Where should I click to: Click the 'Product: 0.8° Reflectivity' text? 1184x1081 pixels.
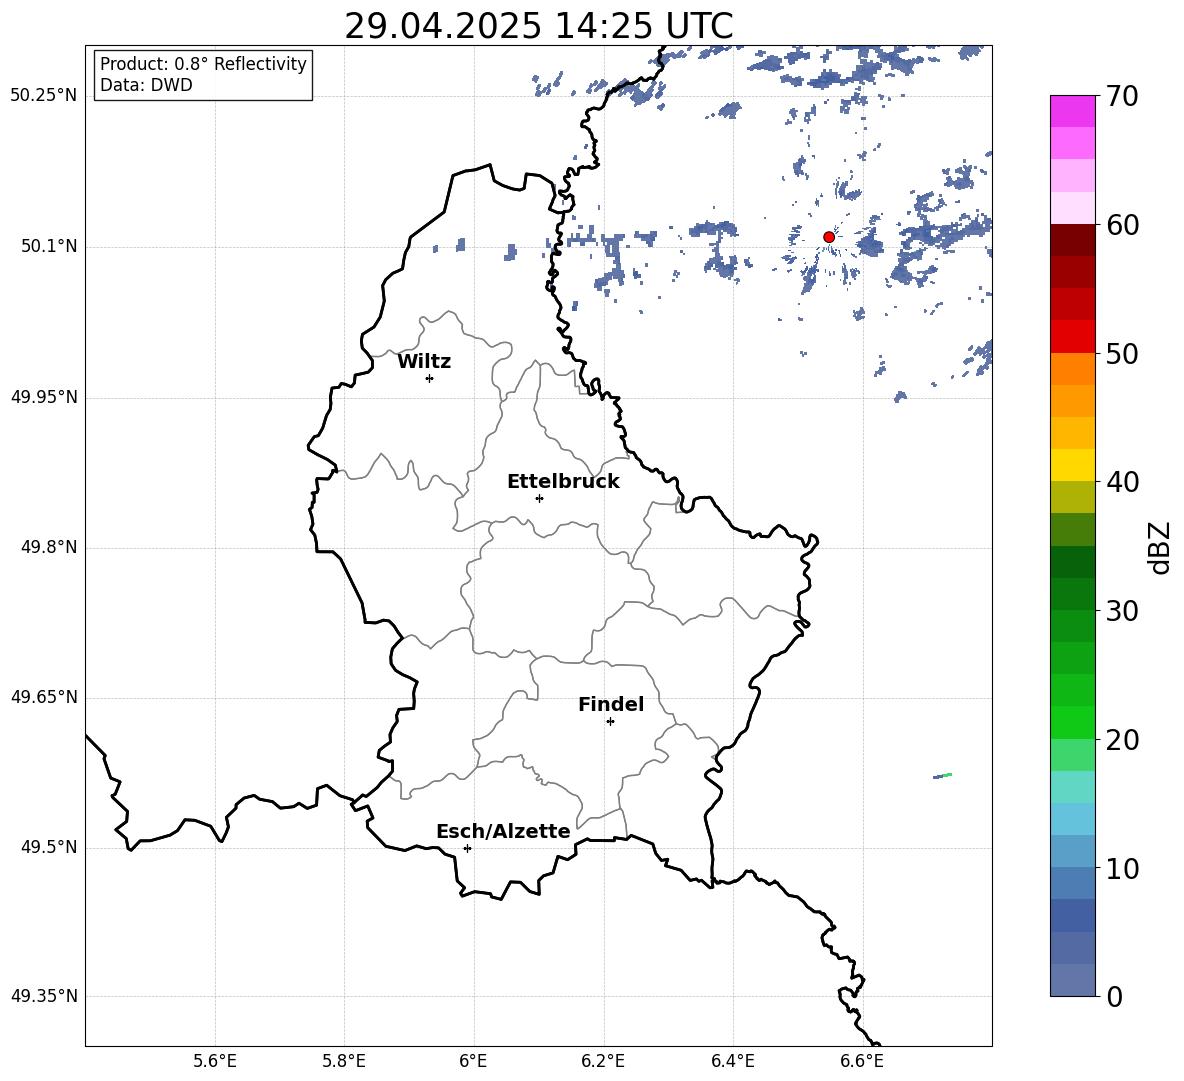pos(203,64)
